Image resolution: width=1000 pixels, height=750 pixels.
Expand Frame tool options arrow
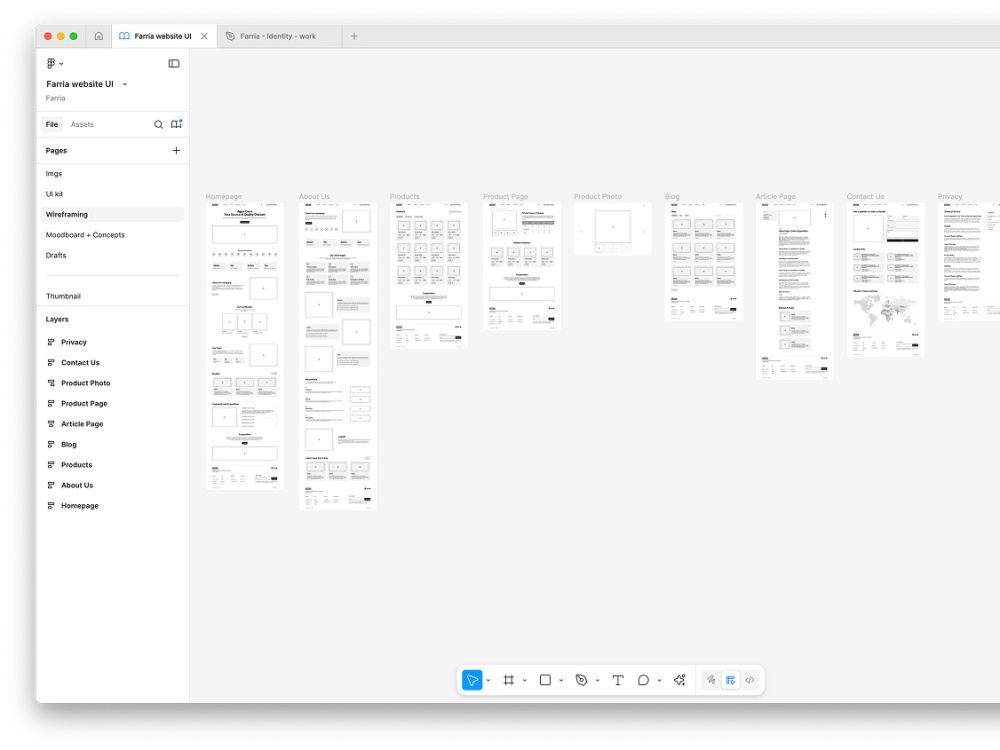[525, 680]
